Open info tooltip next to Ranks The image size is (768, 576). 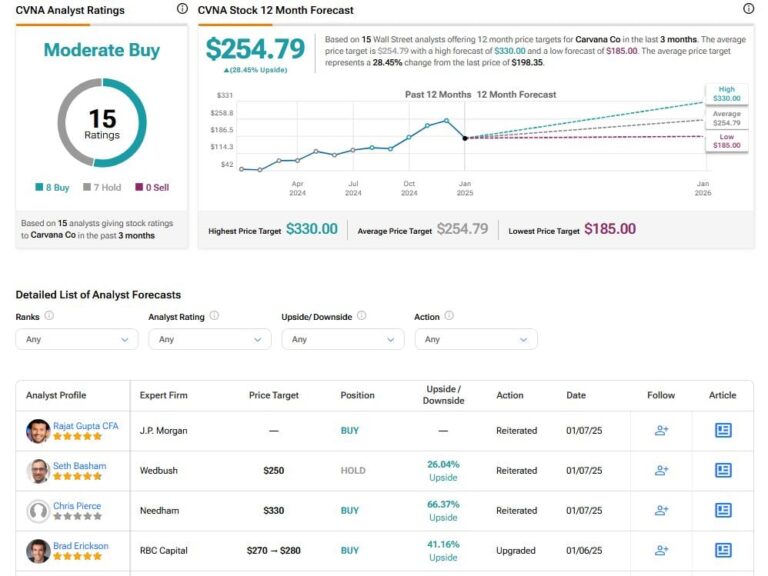tap(49, 315)
